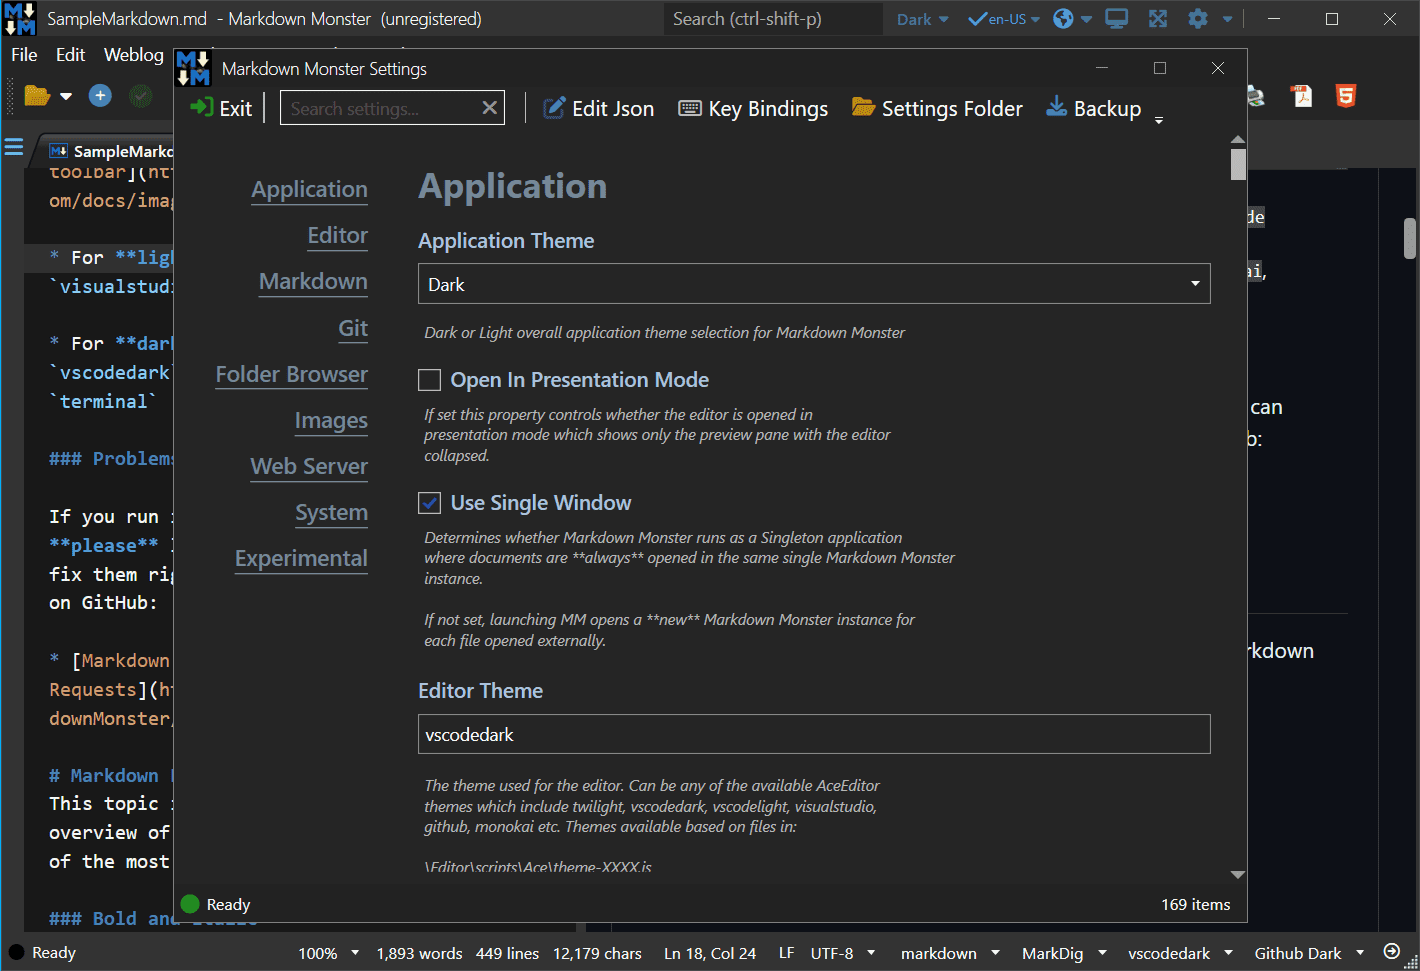Click the Edit Json button
Image resolution: width=1420 pixels, height=971 pixels.
pos(599,109)
